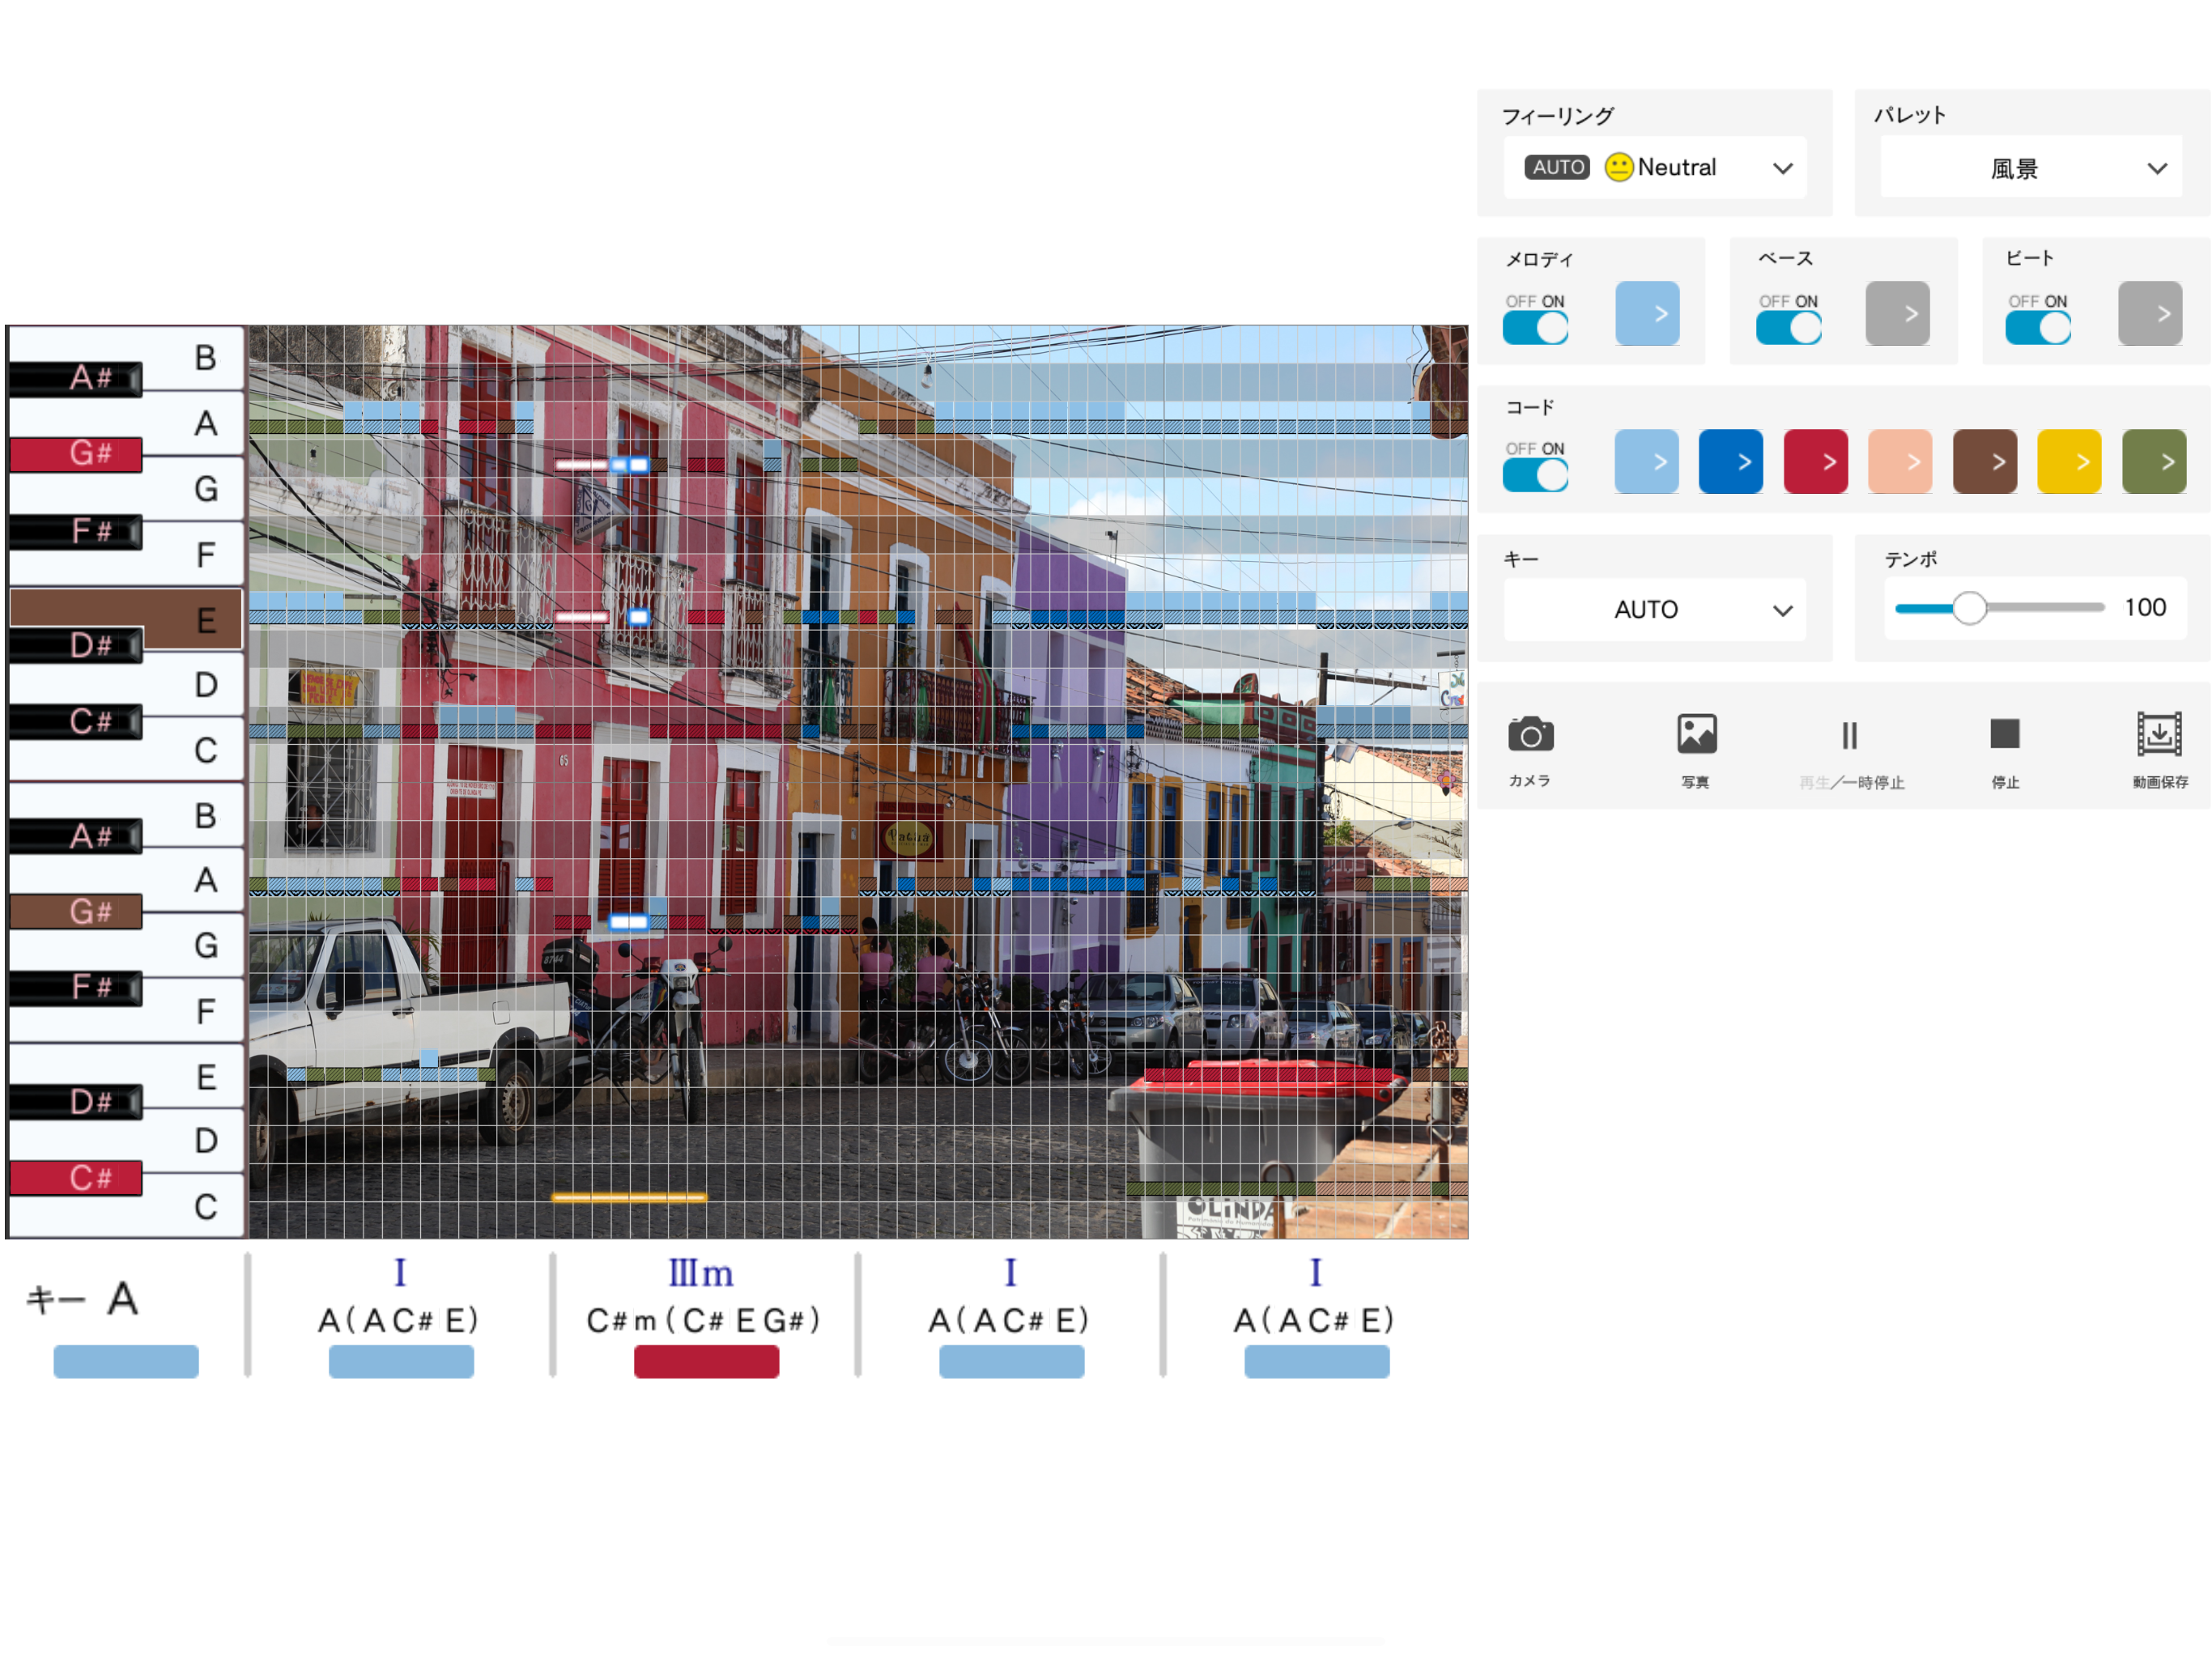2212x1658 pixels.
Task: Click the fourth chord's blue bar
Action: (1316, 1361)
